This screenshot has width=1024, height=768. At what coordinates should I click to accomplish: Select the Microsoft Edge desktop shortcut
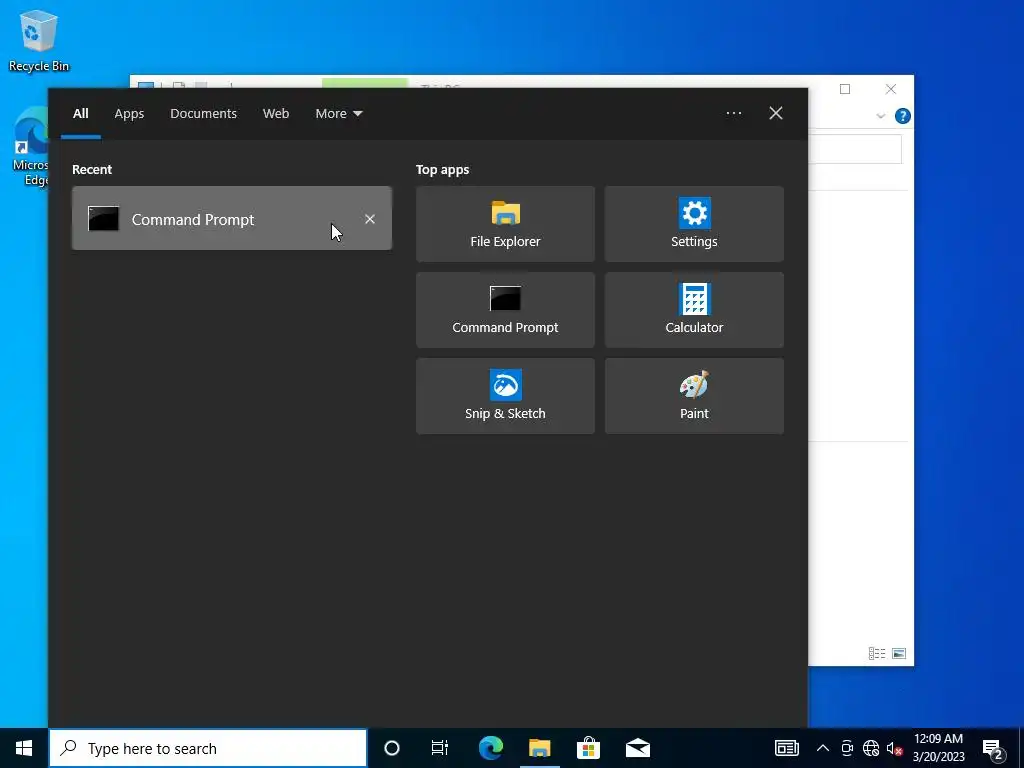point(30,147)
